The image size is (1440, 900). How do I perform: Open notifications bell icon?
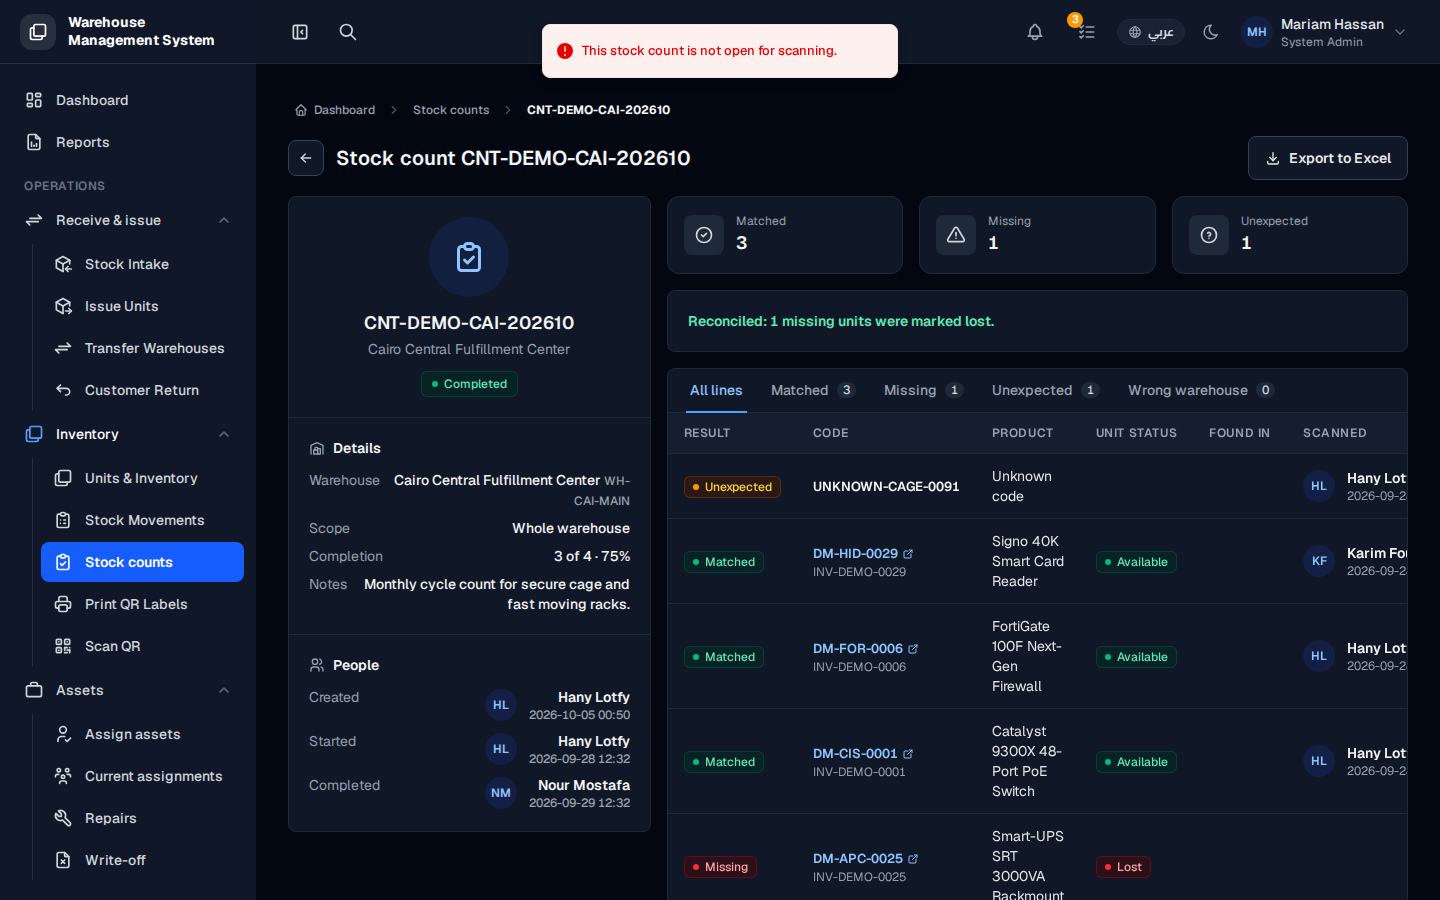tap(1035, 32)
